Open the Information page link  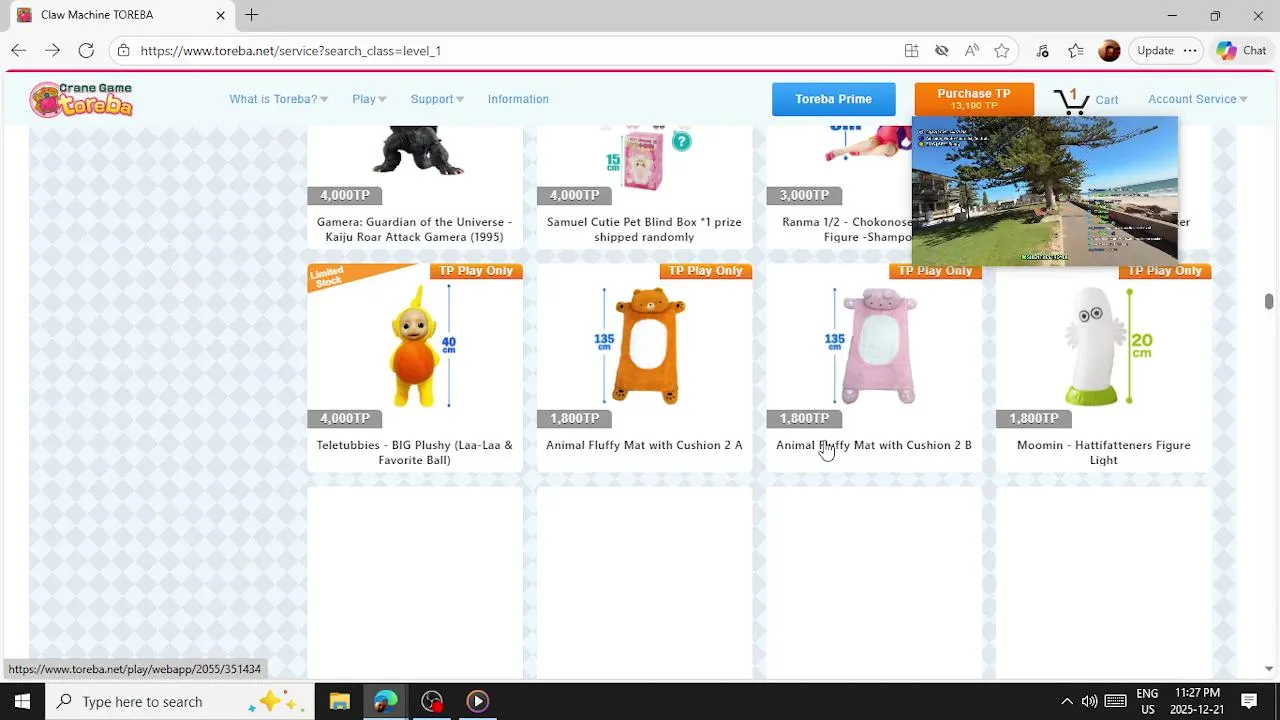pos(518,99)
